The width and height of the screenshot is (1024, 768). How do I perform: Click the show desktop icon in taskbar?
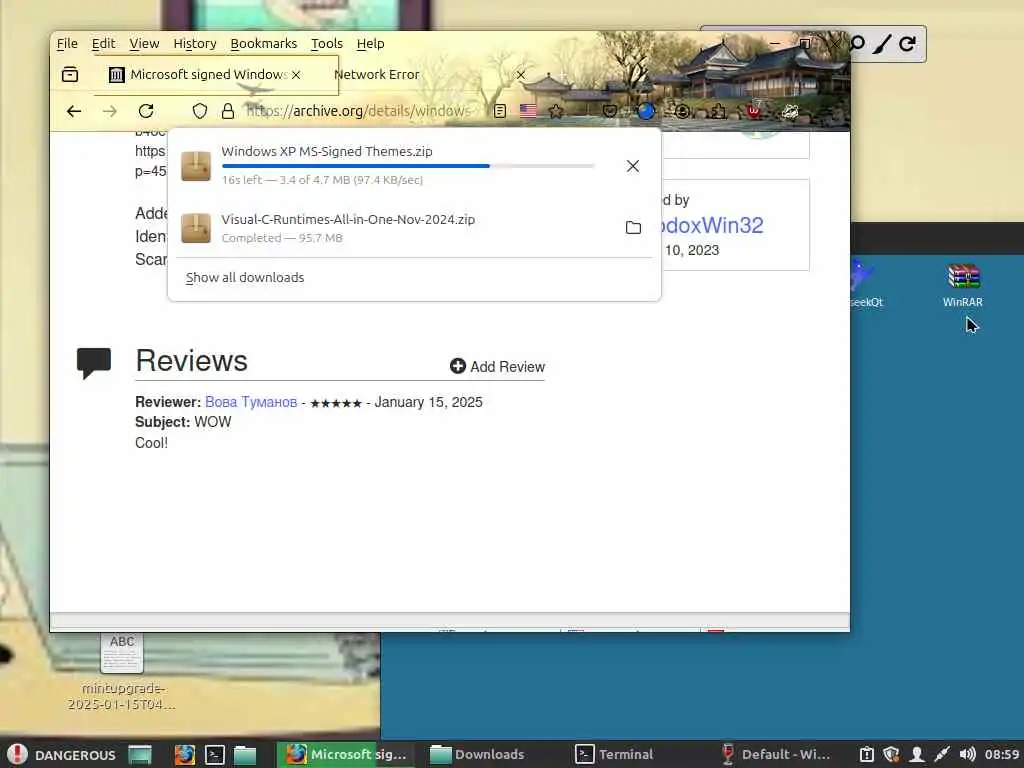pos(140,755)
